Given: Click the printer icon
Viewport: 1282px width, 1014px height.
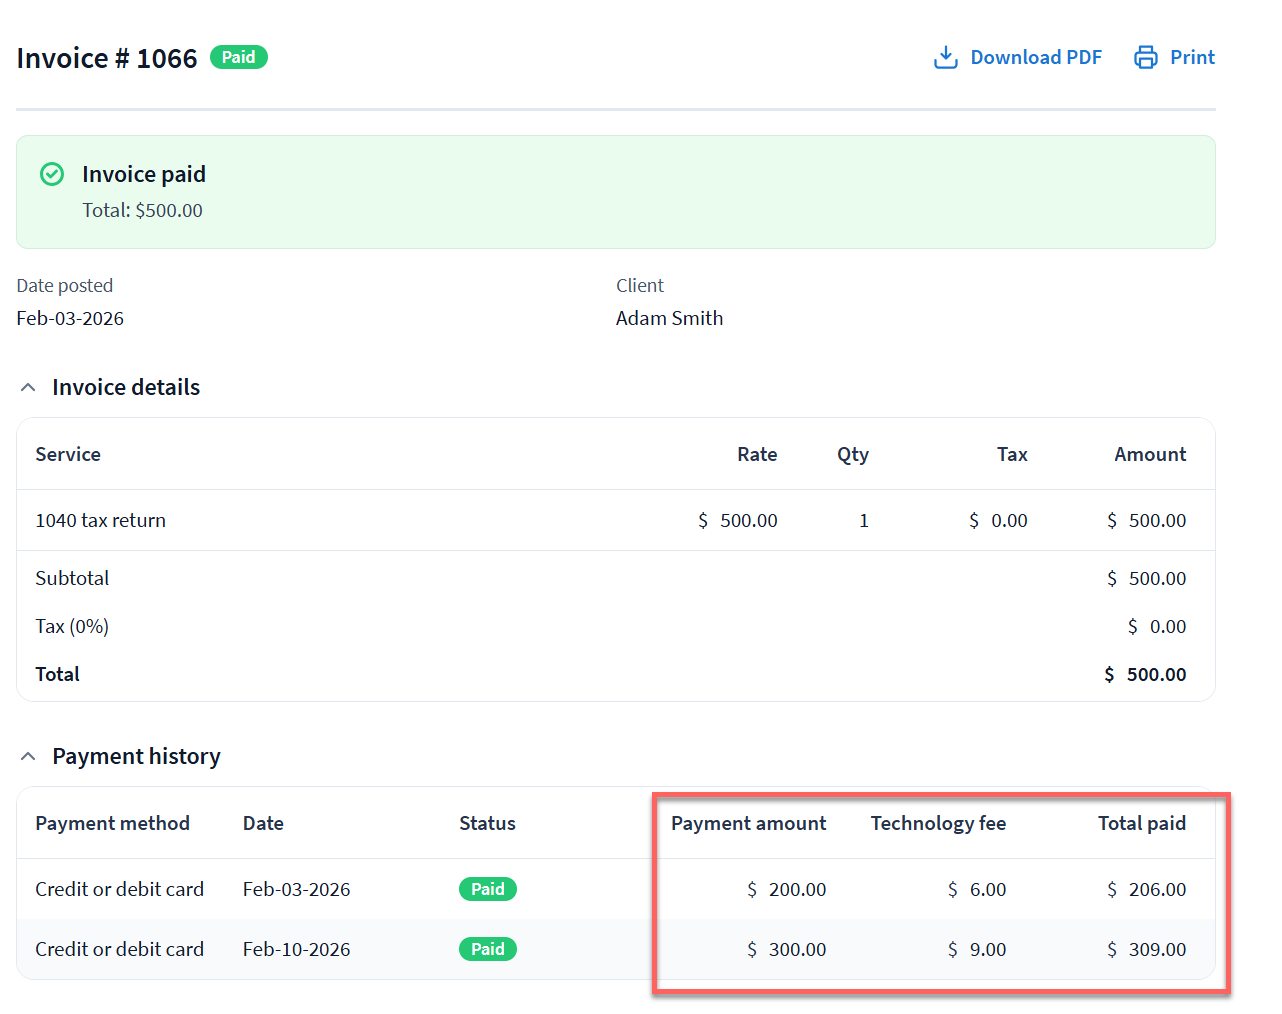Looking at the screenshot, I should point(1145,58).
